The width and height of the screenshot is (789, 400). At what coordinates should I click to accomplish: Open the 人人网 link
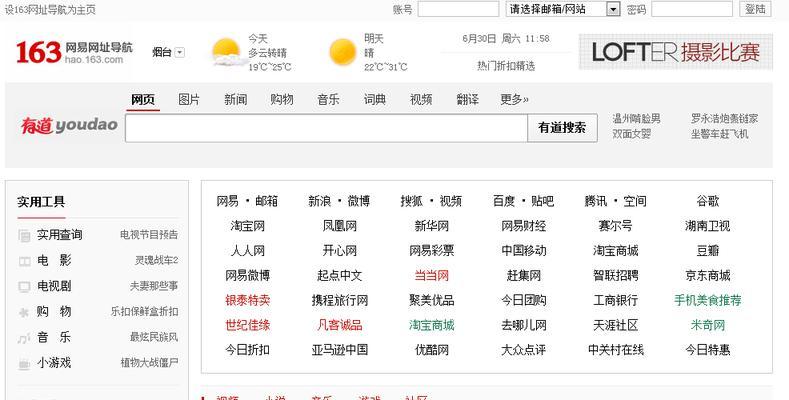pos(248,251)
